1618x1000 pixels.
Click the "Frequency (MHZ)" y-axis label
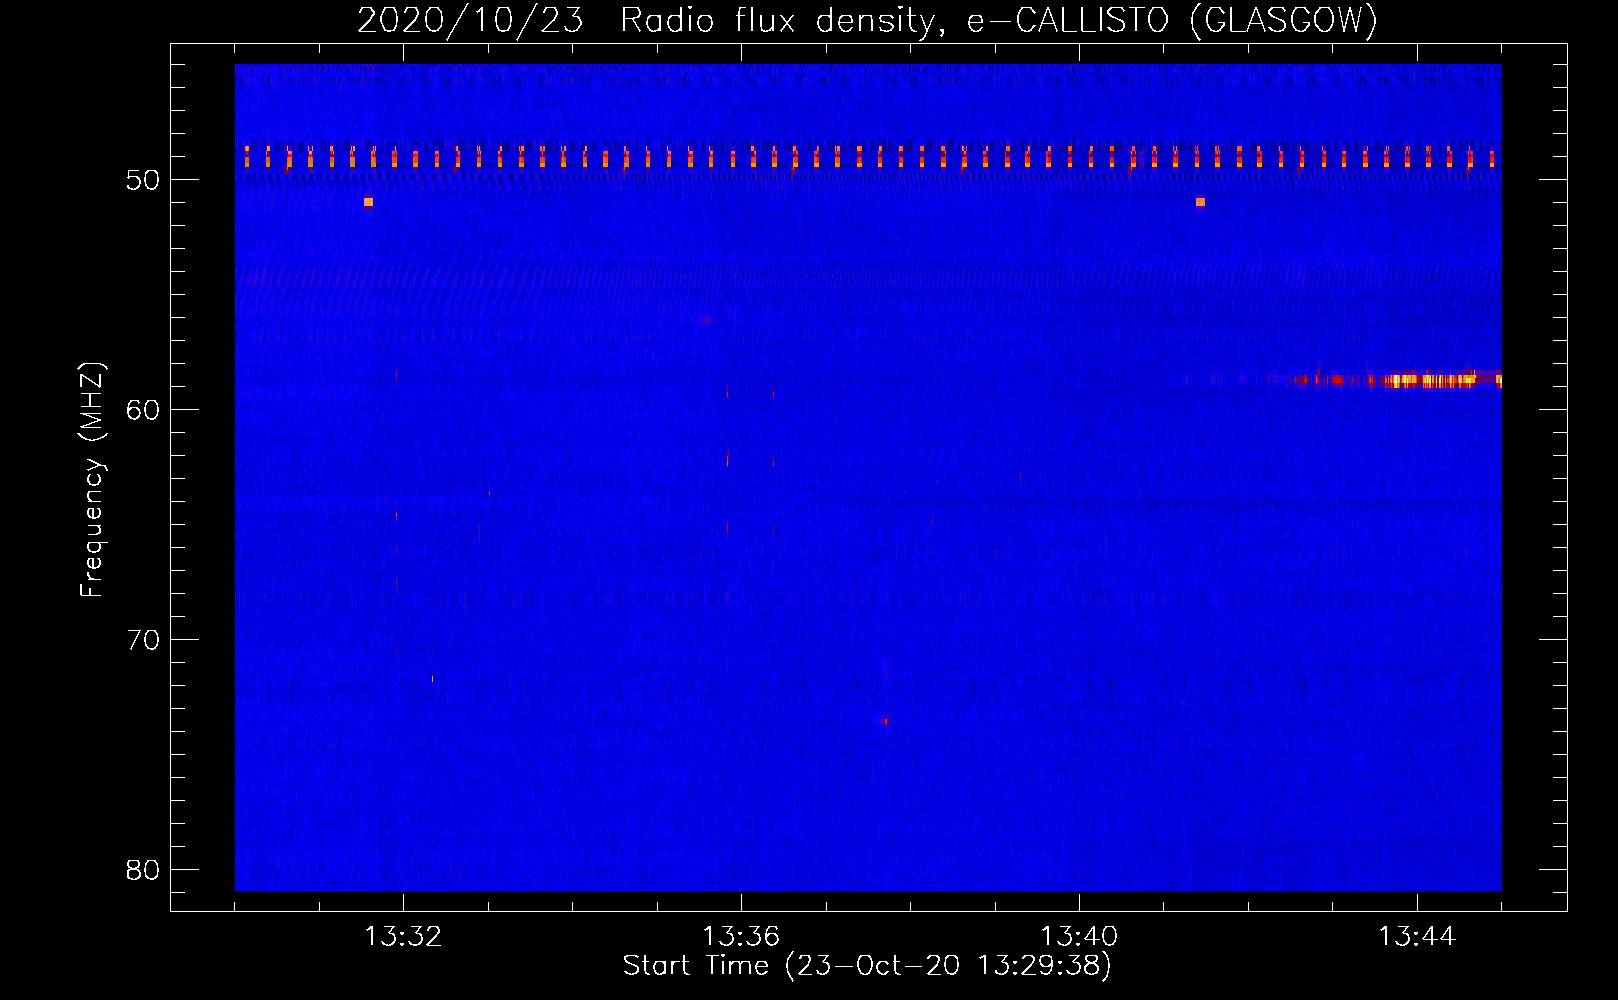[92, 480]
